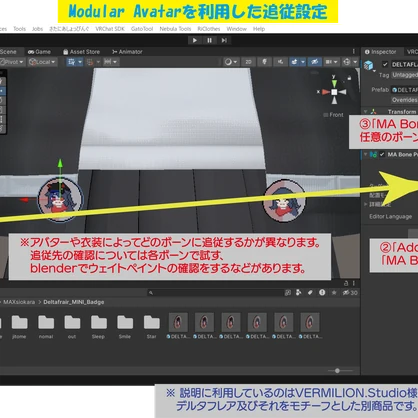The width and height of the screenshot is (418, 418).
Task: Click the MAXsiokara breadcrumb
Action: tap(19, 302)
